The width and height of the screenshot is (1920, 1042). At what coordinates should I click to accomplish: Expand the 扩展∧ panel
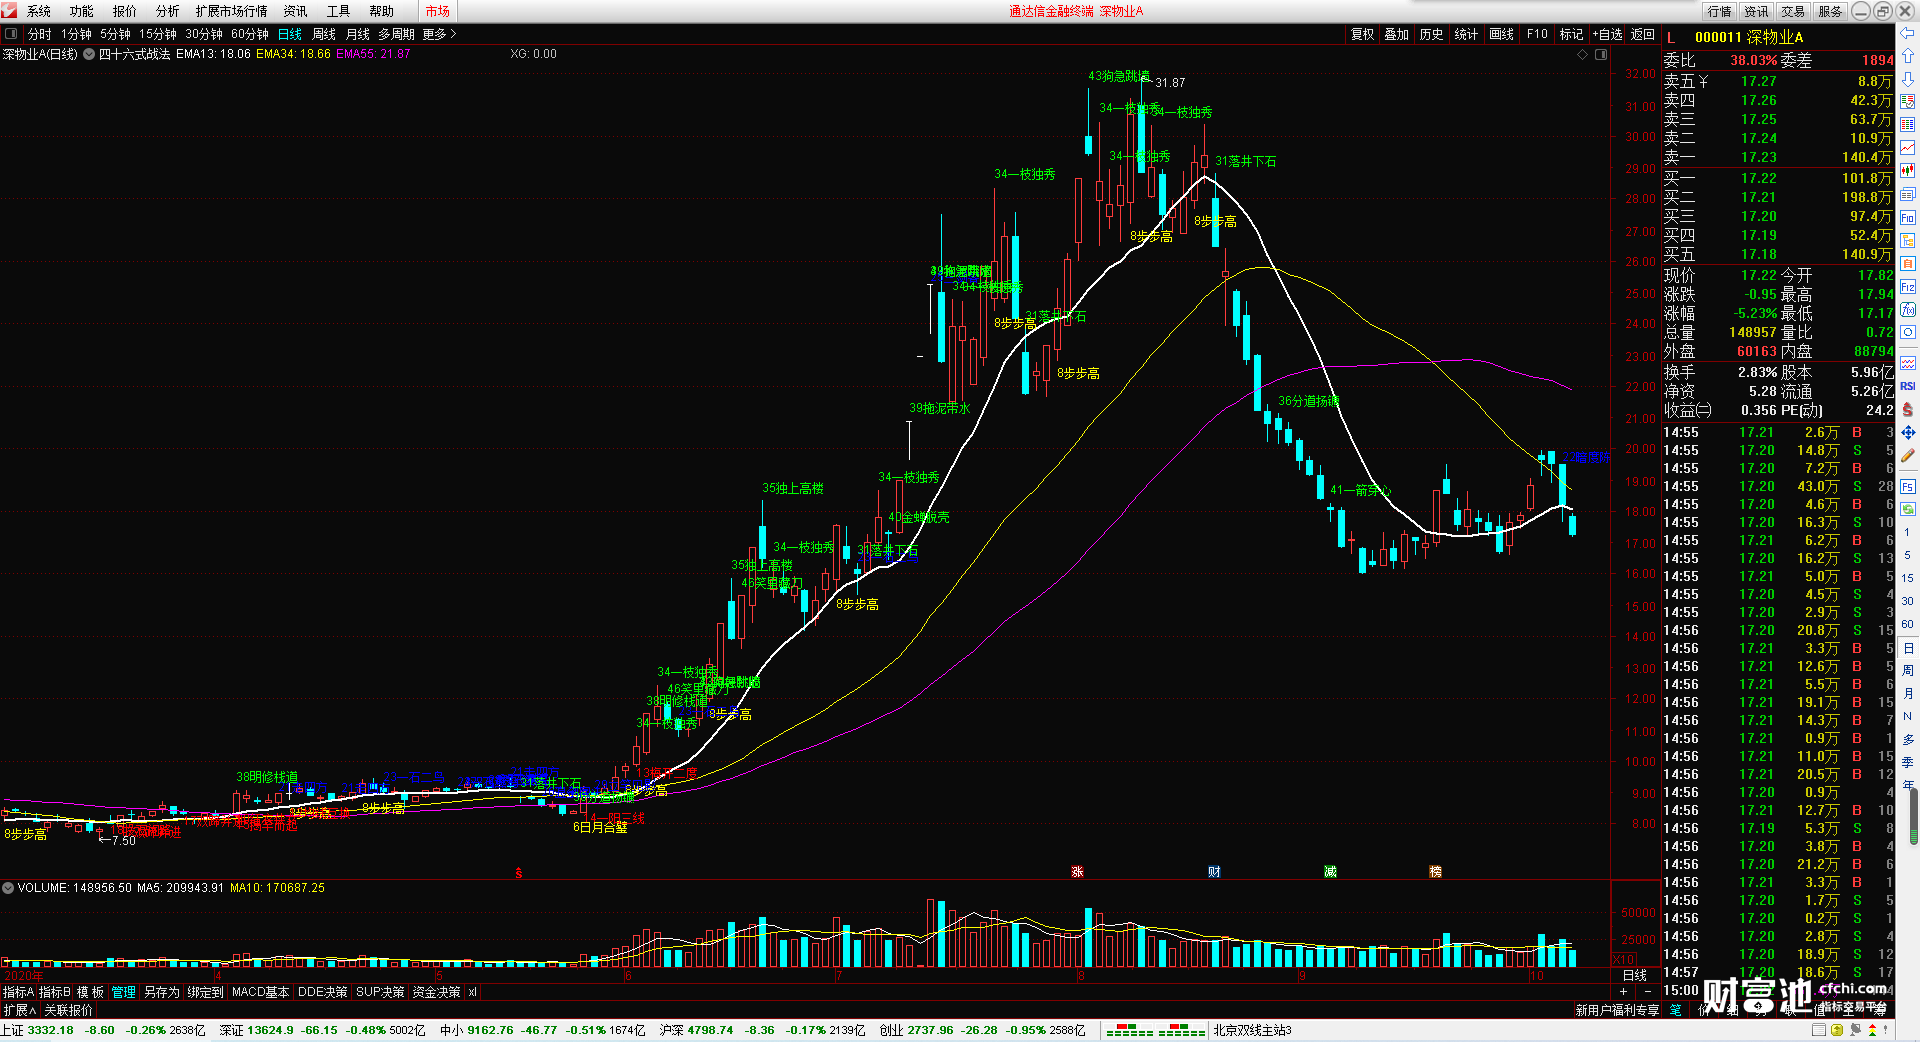(x=19, y=1010)
